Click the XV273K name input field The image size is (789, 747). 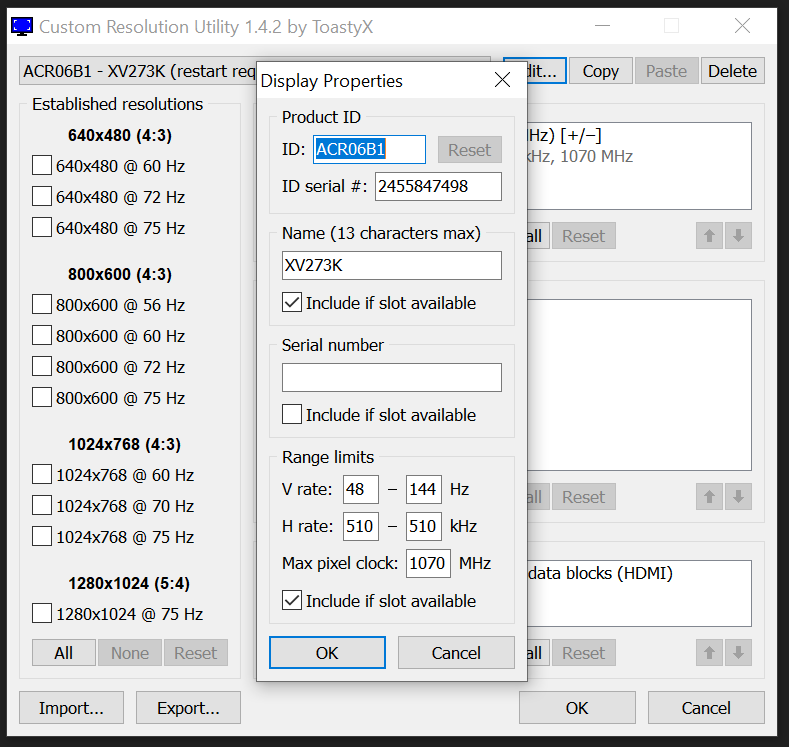click(391, 266)
